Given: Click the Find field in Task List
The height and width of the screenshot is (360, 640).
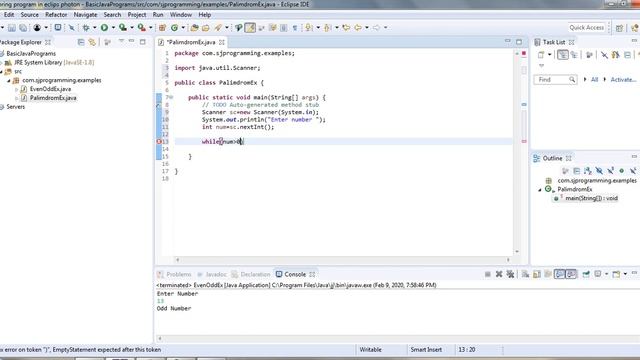Looking at the screenshot, I should point(555,80).
